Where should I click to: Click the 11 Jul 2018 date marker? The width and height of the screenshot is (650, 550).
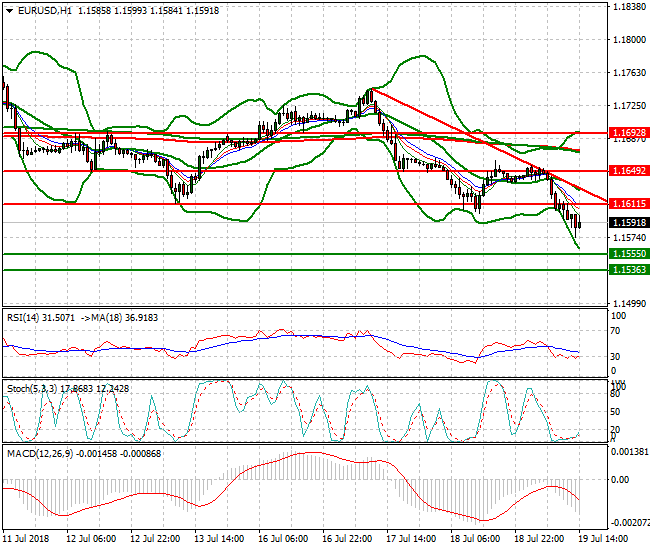point(25,538)
